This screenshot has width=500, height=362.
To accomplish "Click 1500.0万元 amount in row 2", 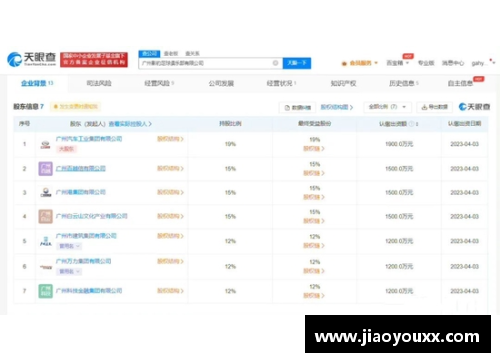I will (x=399, y=169).
